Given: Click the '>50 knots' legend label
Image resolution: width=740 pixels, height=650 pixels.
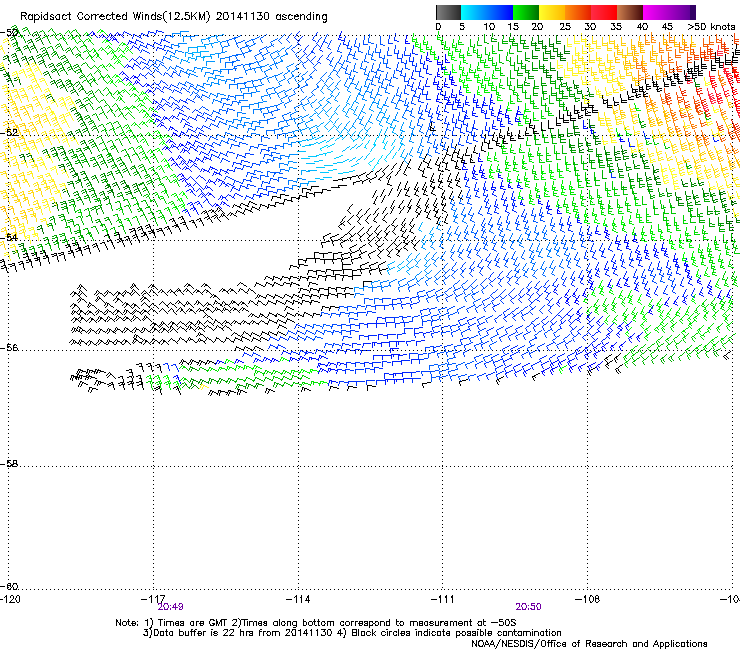Looking at the screenshot, I should point(711,27).
